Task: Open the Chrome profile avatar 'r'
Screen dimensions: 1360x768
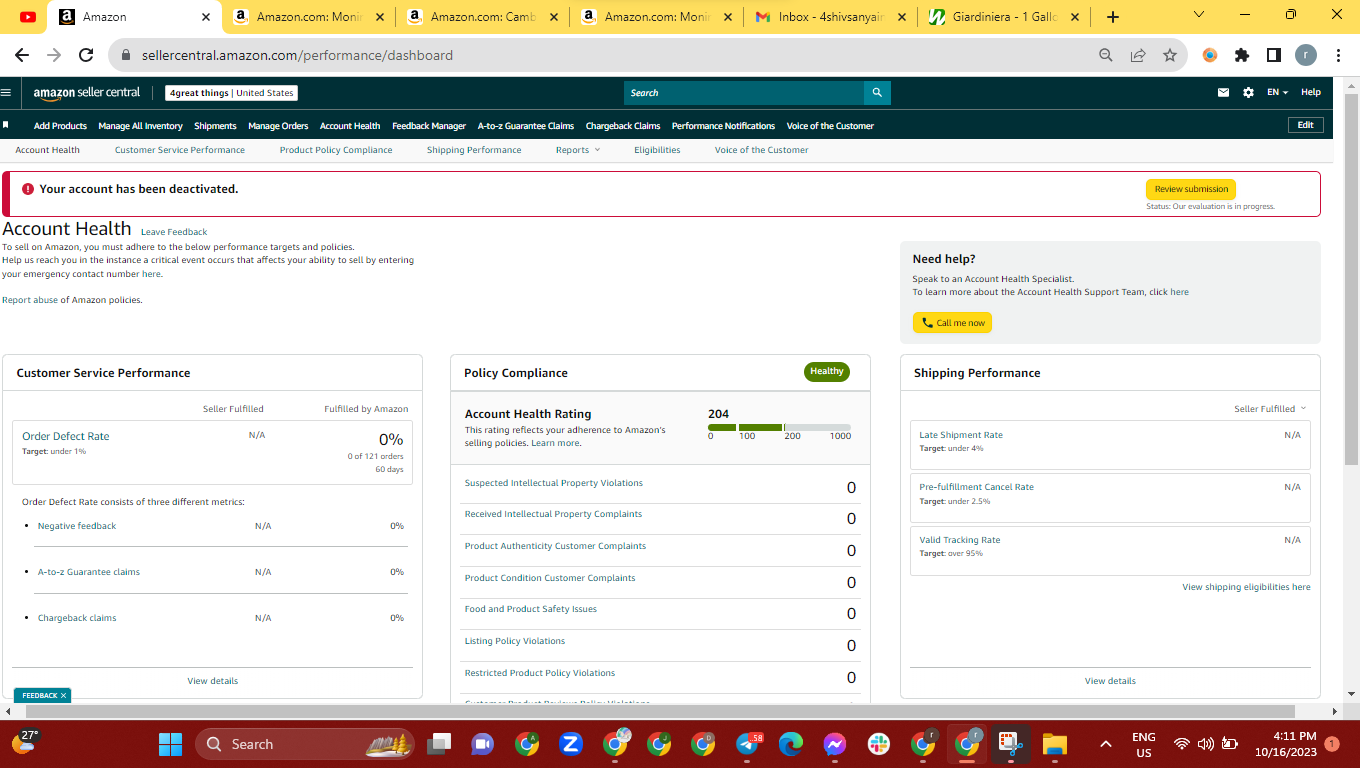Action: click(x=1306, y=55)
